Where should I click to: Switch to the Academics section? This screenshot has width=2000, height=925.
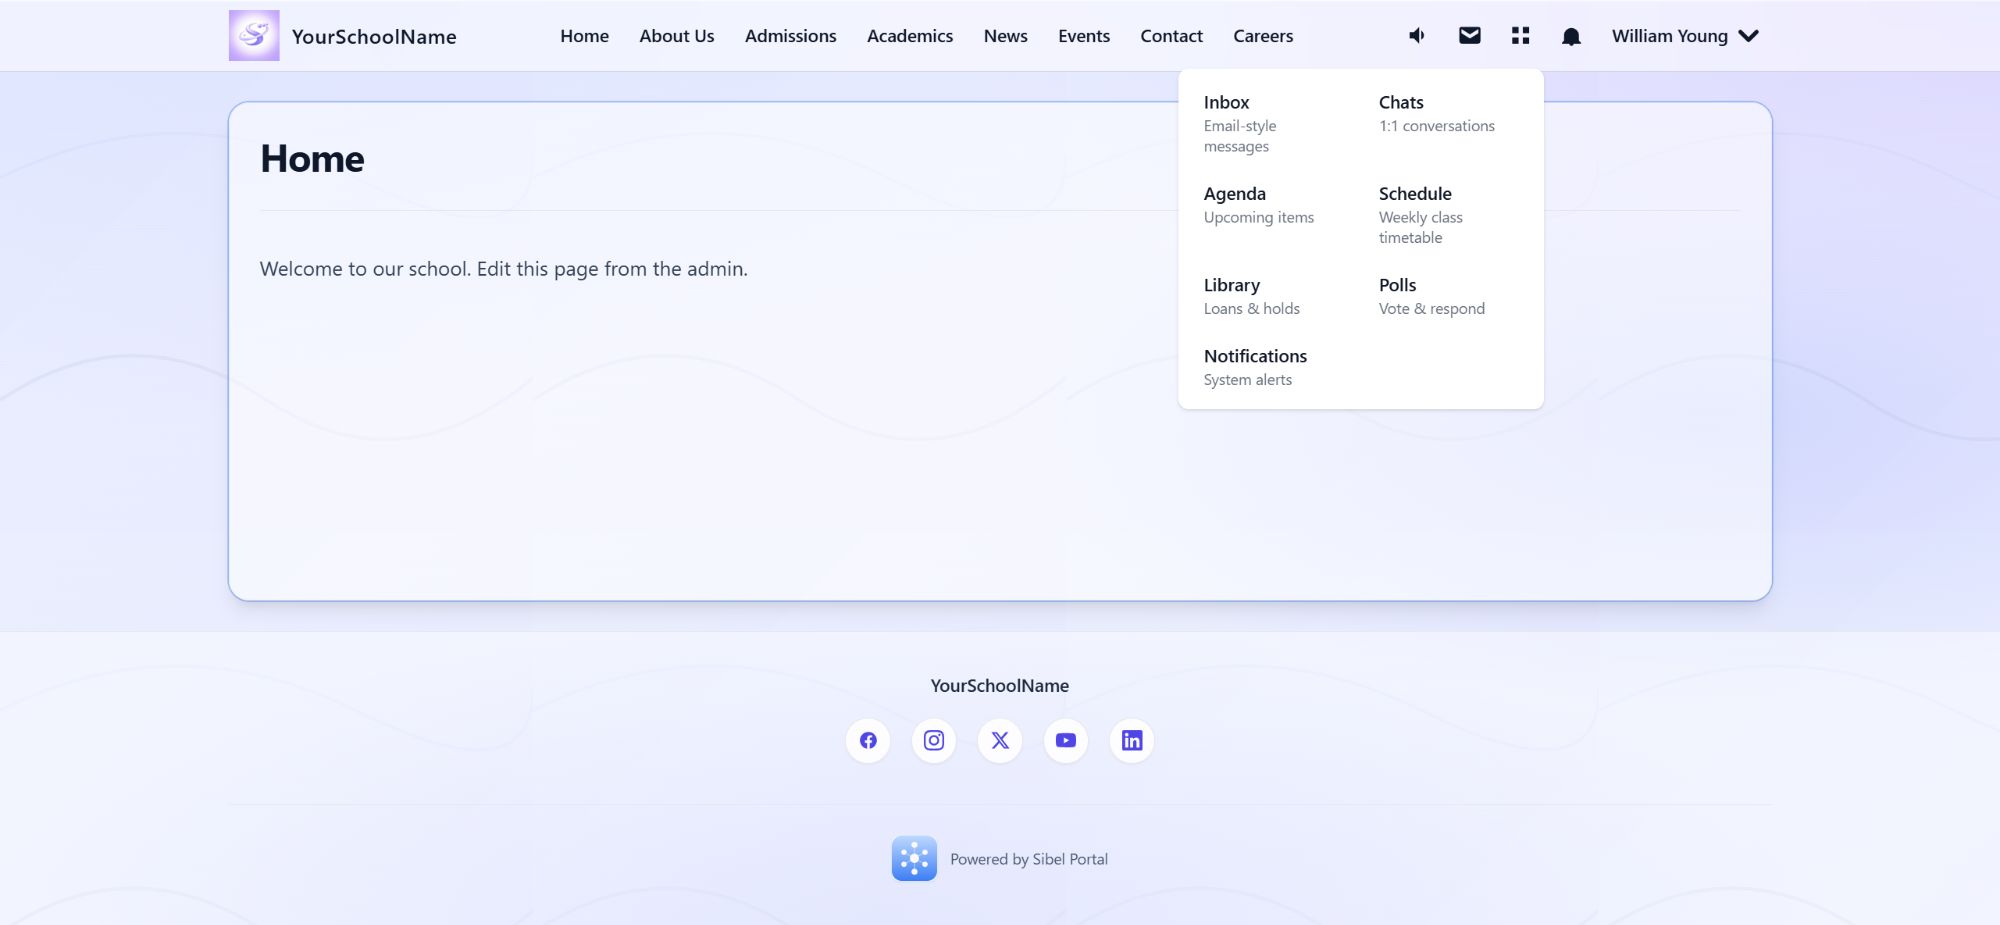(909, 36)
